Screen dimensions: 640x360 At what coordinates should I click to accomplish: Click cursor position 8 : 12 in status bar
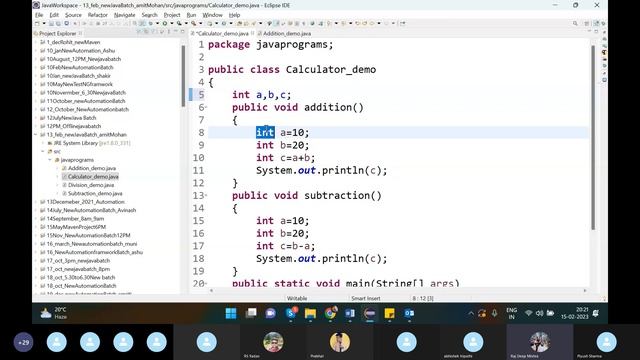click(423, 298)
